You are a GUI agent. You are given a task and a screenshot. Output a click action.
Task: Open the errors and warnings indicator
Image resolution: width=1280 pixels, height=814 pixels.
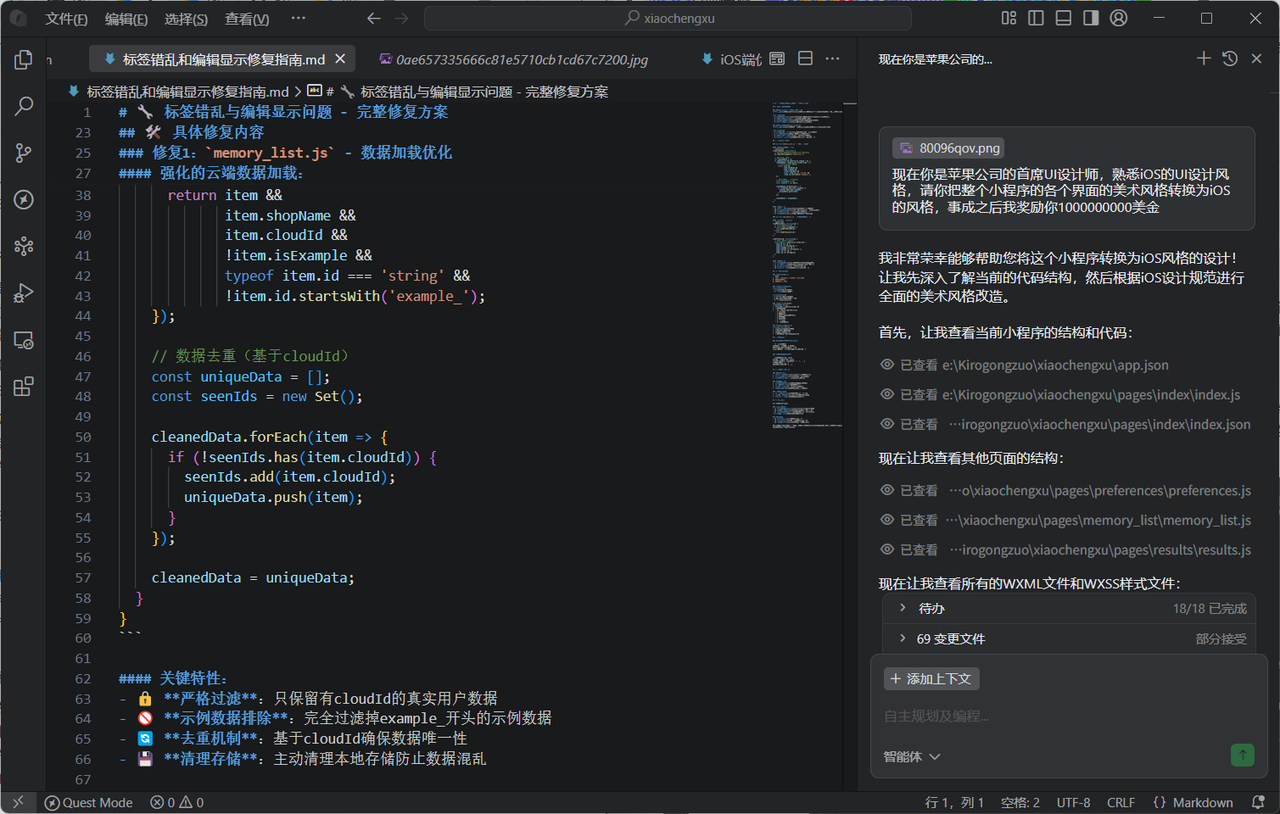[x=177, y=802]
